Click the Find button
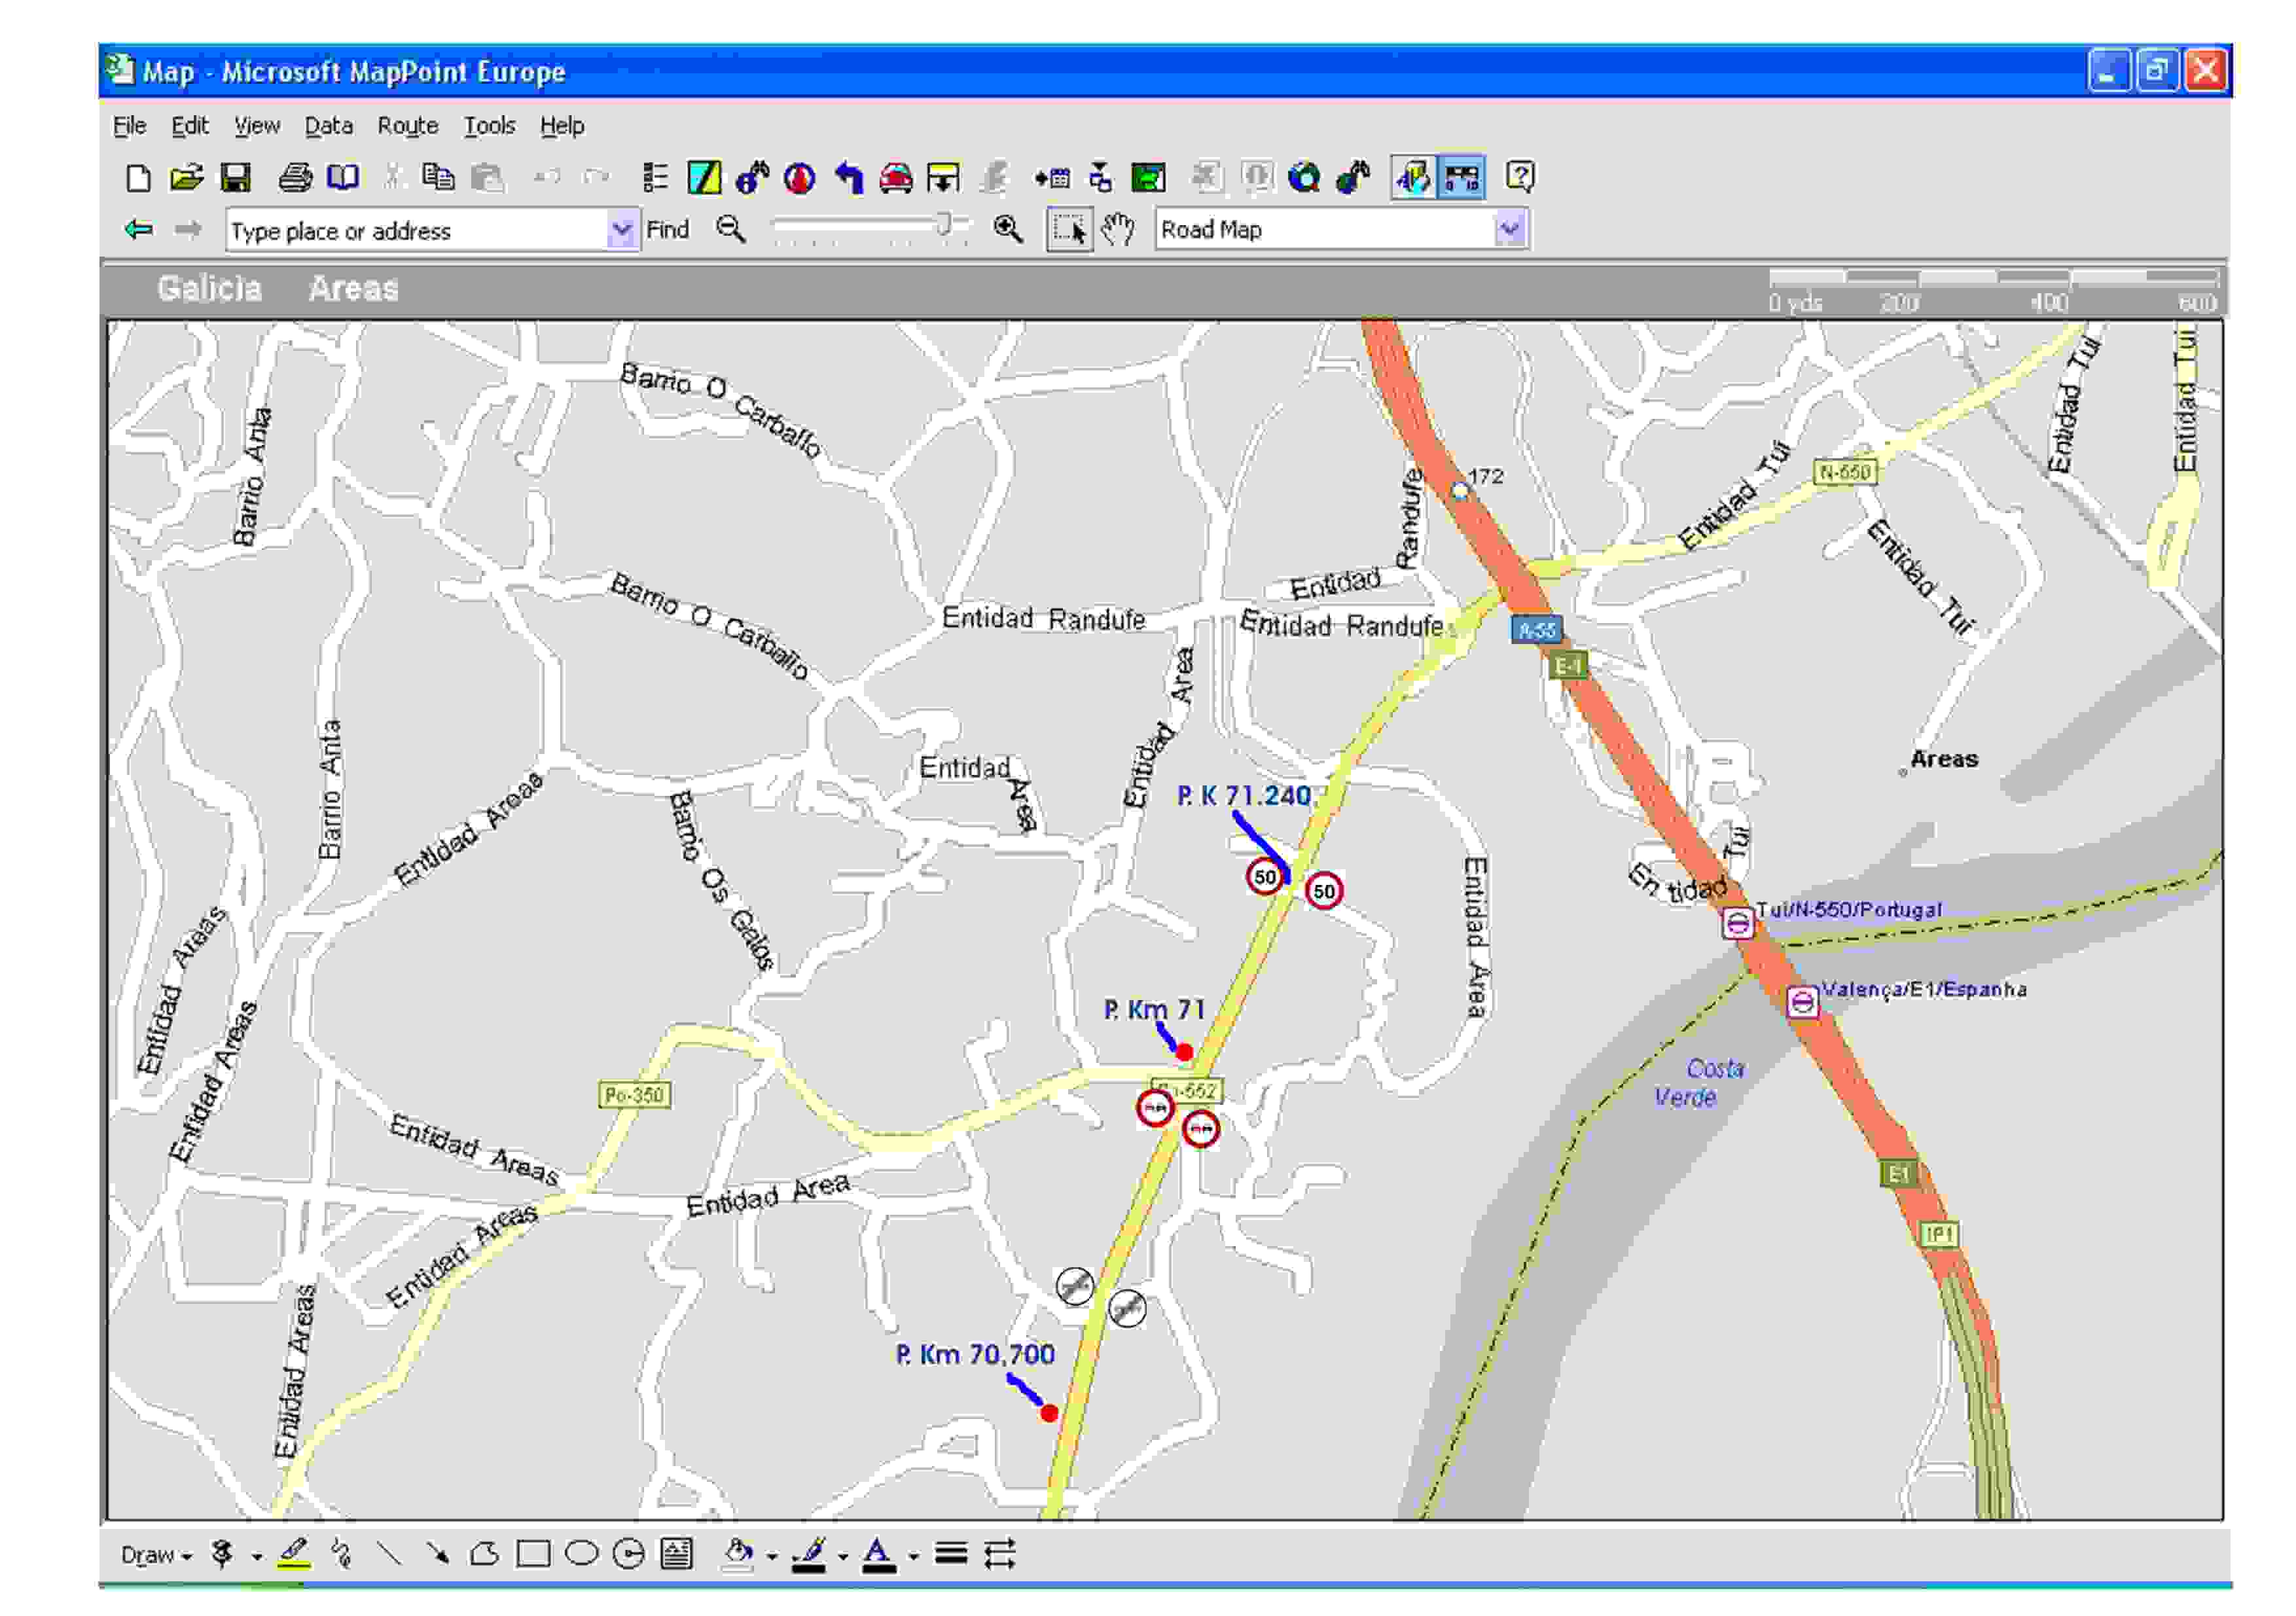2296x1616 pixels. [667, 230]
